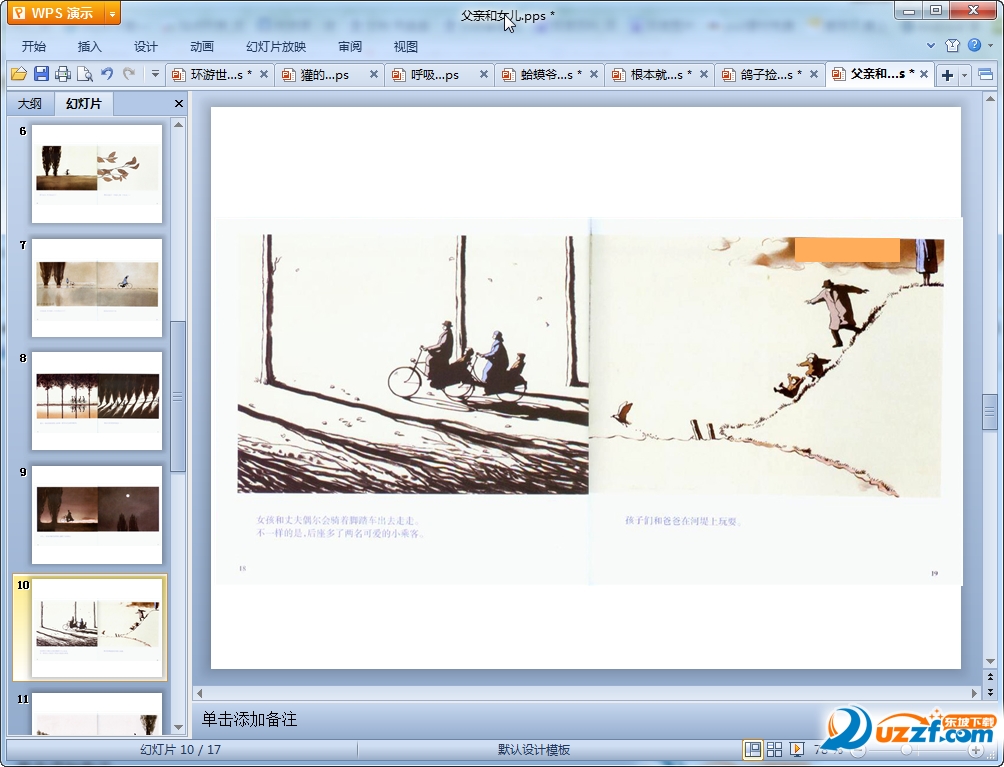Viewport: 1004px width, 767px height.
Task: Select slide 10 thumbnail
Action: [97, 628]
